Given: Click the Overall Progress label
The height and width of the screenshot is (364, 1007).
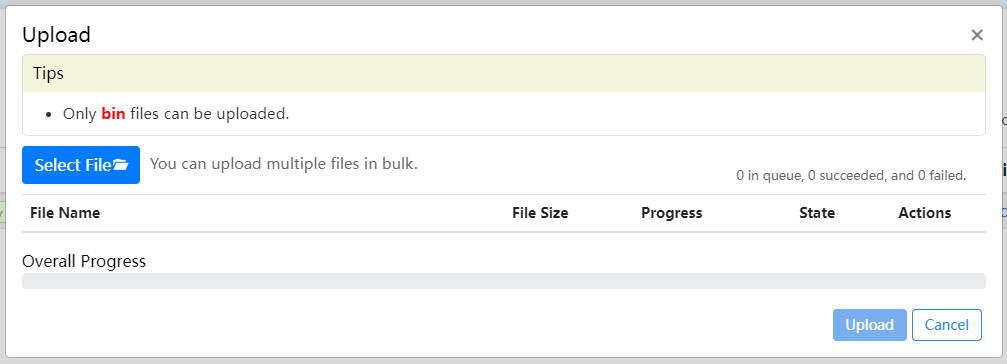Looking at the screenshot, I should click(84, 261).
